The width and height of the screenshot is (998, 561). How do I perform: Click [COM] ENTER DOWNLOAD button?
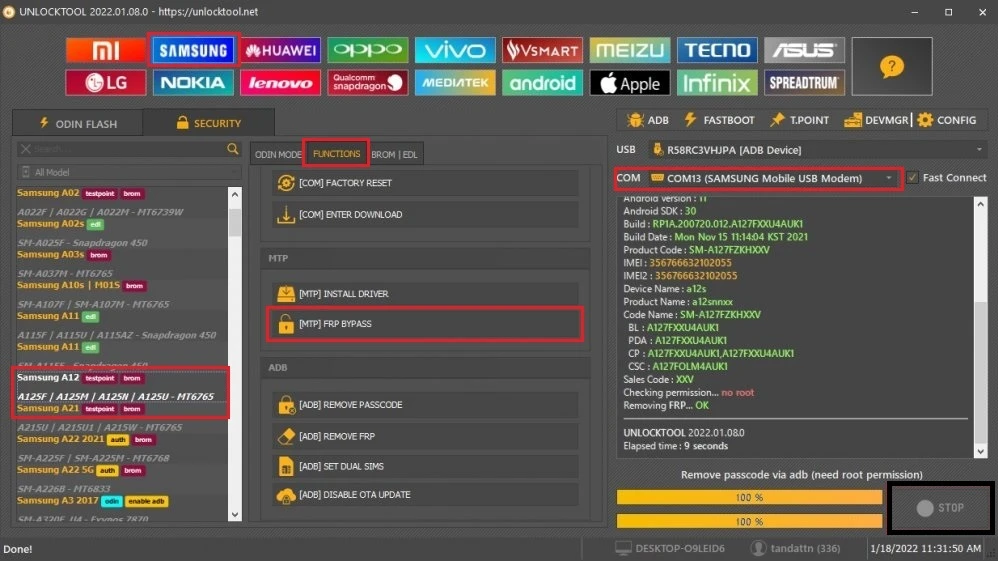tap(425, 215)
